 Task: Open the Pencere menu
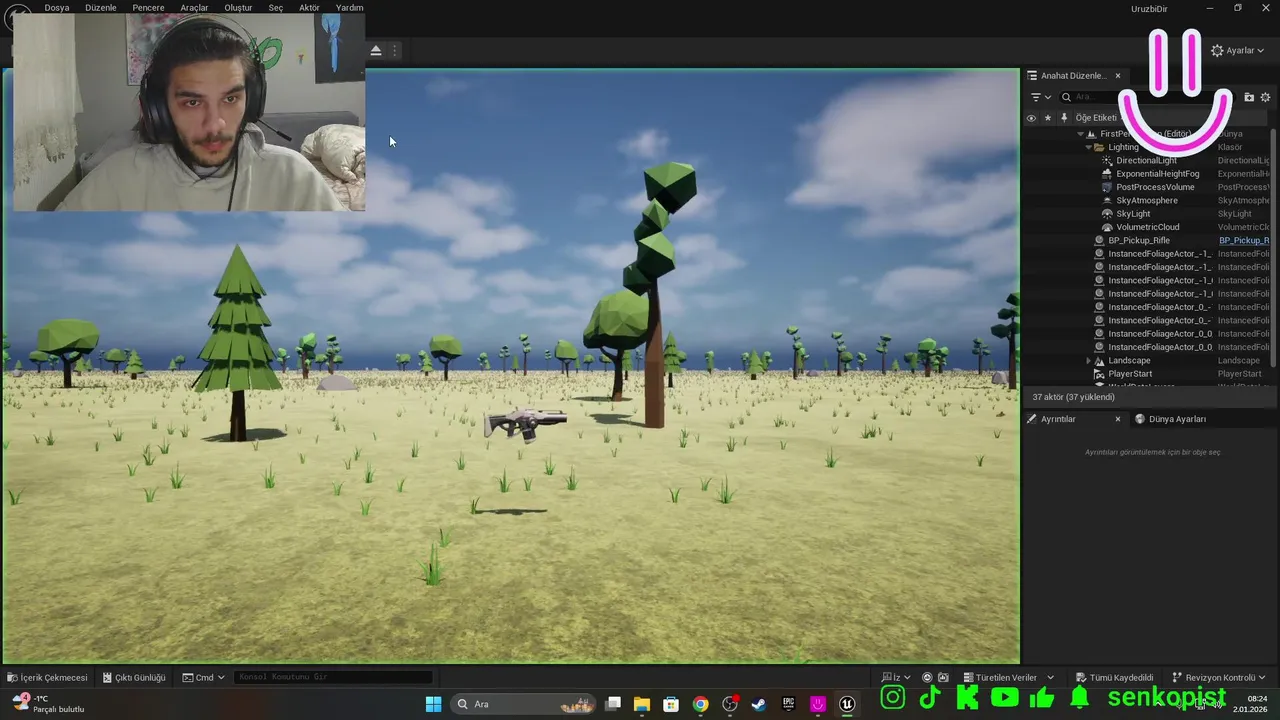(x=148, y=7)
